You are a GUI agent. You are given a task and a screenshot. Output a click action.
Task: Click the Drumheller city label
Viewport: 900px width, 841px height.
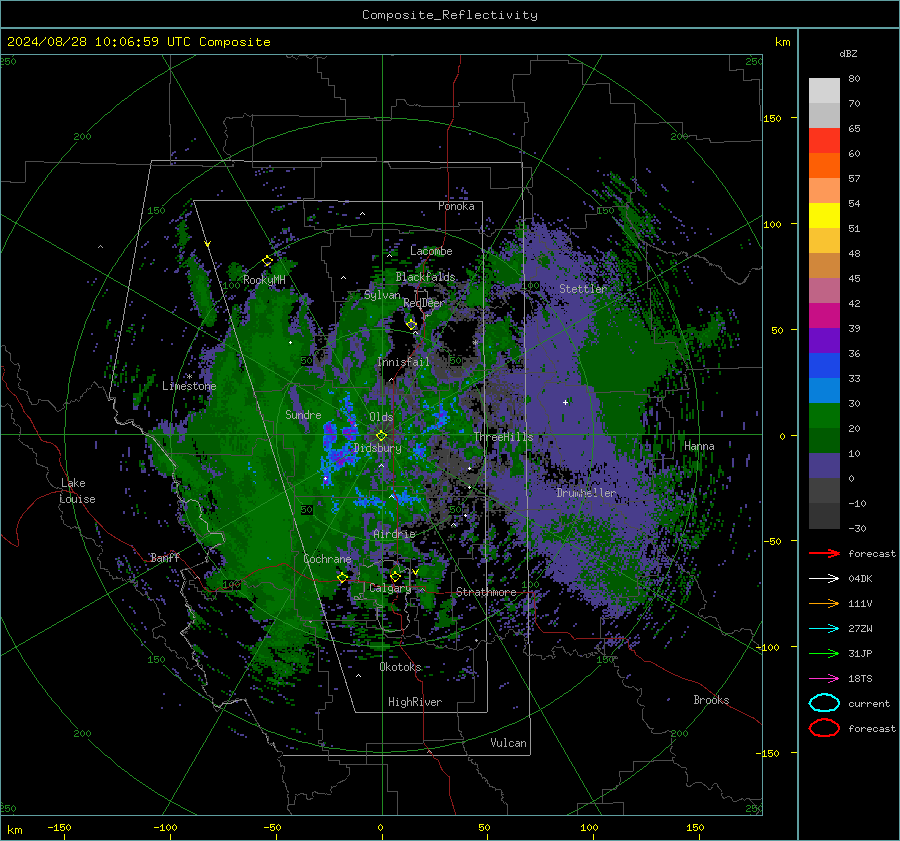[586, 493]
